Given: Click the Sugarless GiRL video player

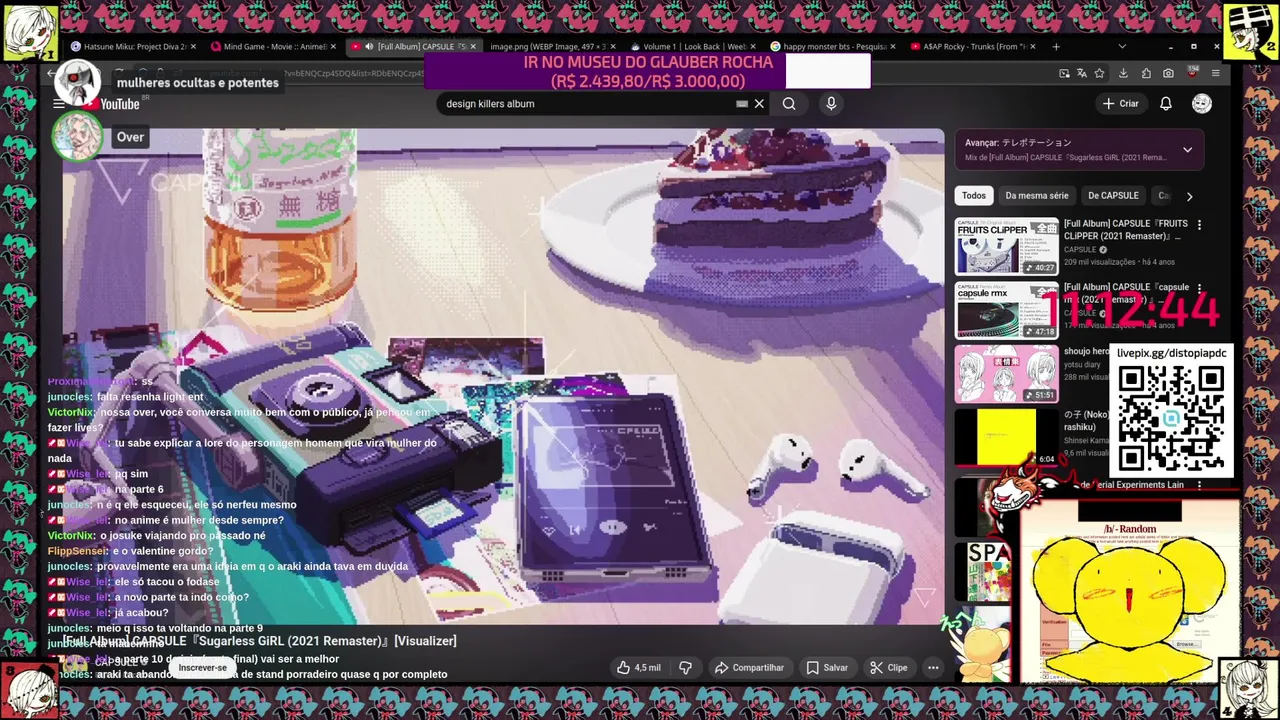Looking at the screenshot, I should pos(503,376).
